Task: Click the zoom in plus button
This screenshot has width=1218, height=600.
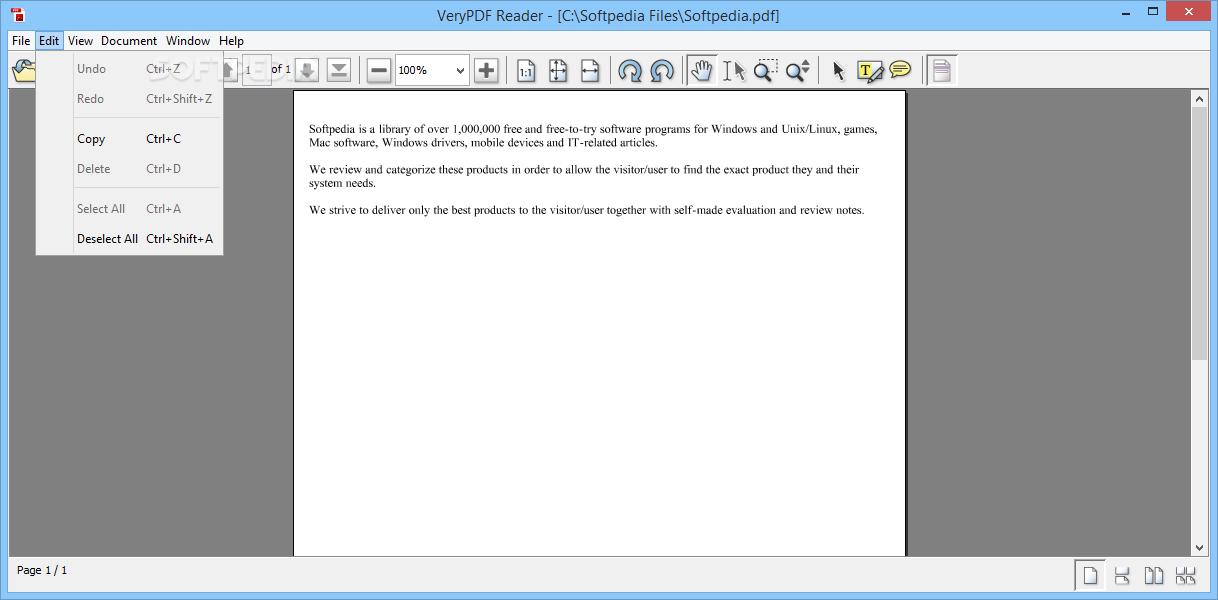Action: (x=486, y=70)
